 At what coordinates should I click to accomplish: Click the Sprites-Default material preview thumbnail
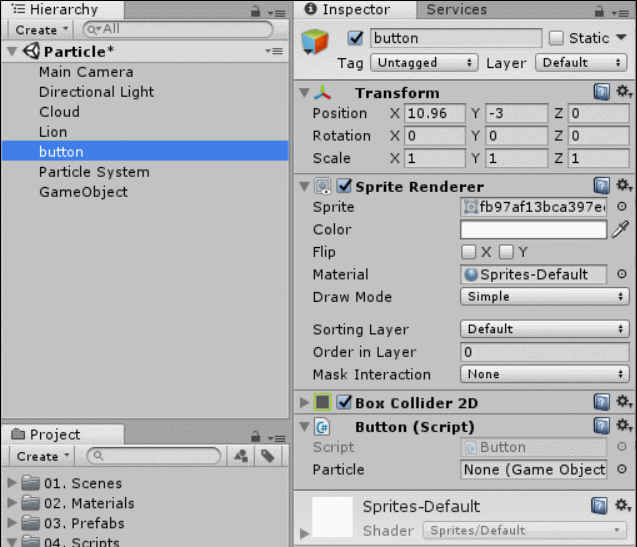click(x=332, y=517)
